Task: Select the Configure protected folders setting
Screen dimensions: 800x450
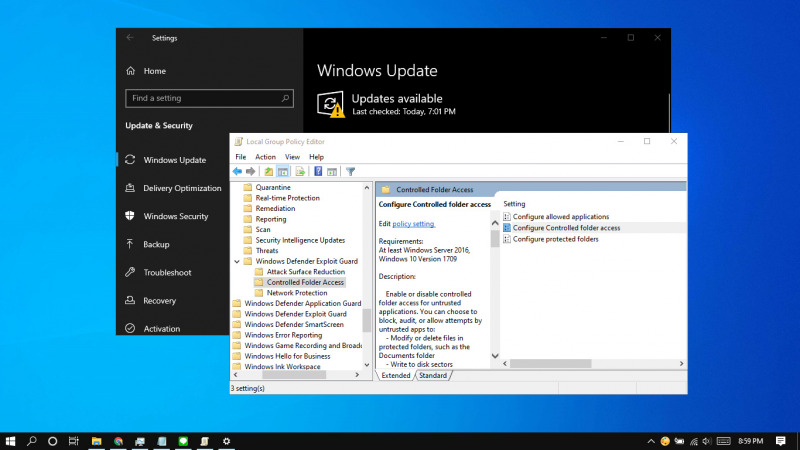Action: (x=555, y=239)
